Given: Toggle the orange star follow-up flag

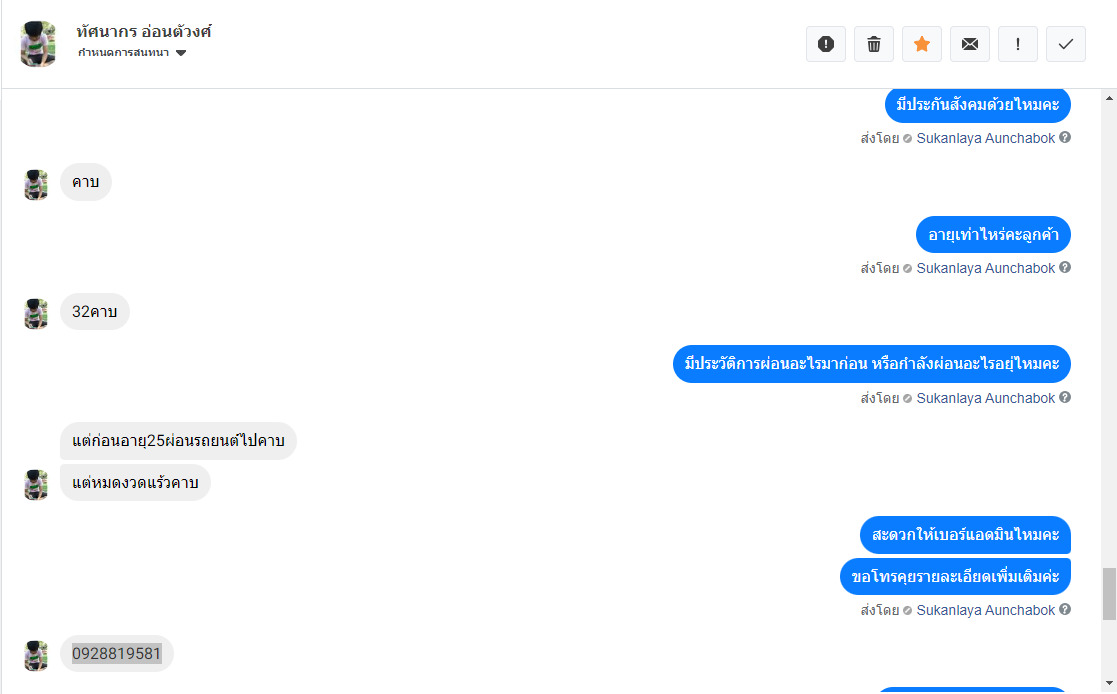Looking at the screenshot, I should click(x=922, y=44).
